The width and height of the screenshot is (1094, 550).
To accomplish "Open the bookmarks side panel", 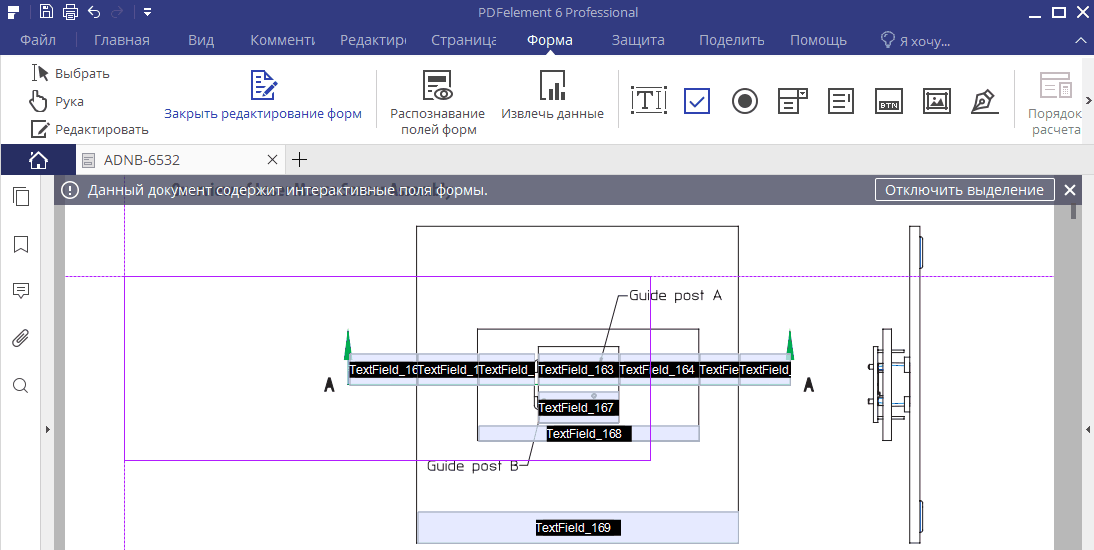I will (21, 244).
